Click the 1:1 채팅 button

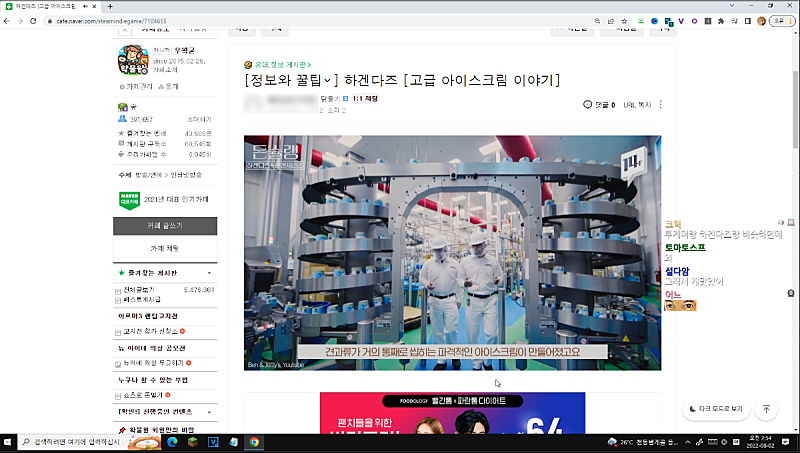[x=365, y=98]
